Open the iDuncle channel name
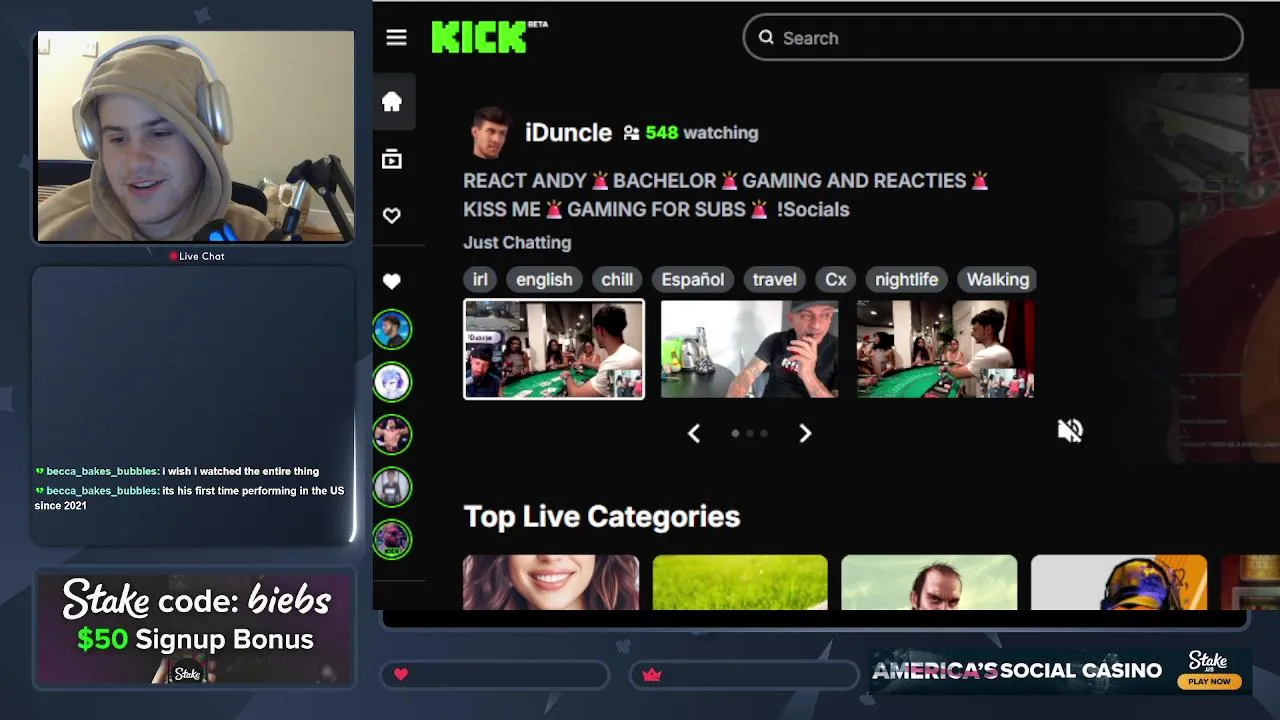The width and height of the screenshot is (1280, 720). 568,133
